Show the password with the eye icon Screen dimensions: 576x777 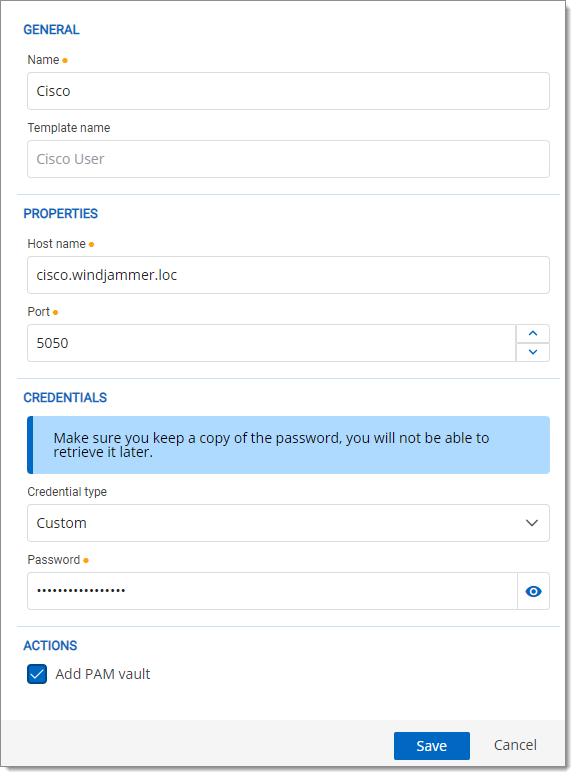pos(533,591)
